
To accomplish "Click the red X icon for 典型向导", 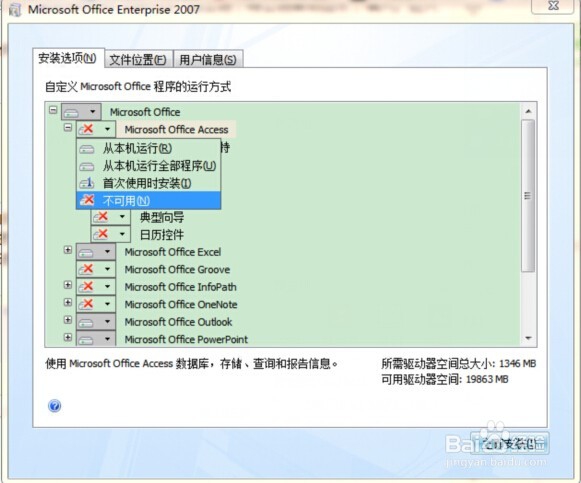I will pos(101,217).
